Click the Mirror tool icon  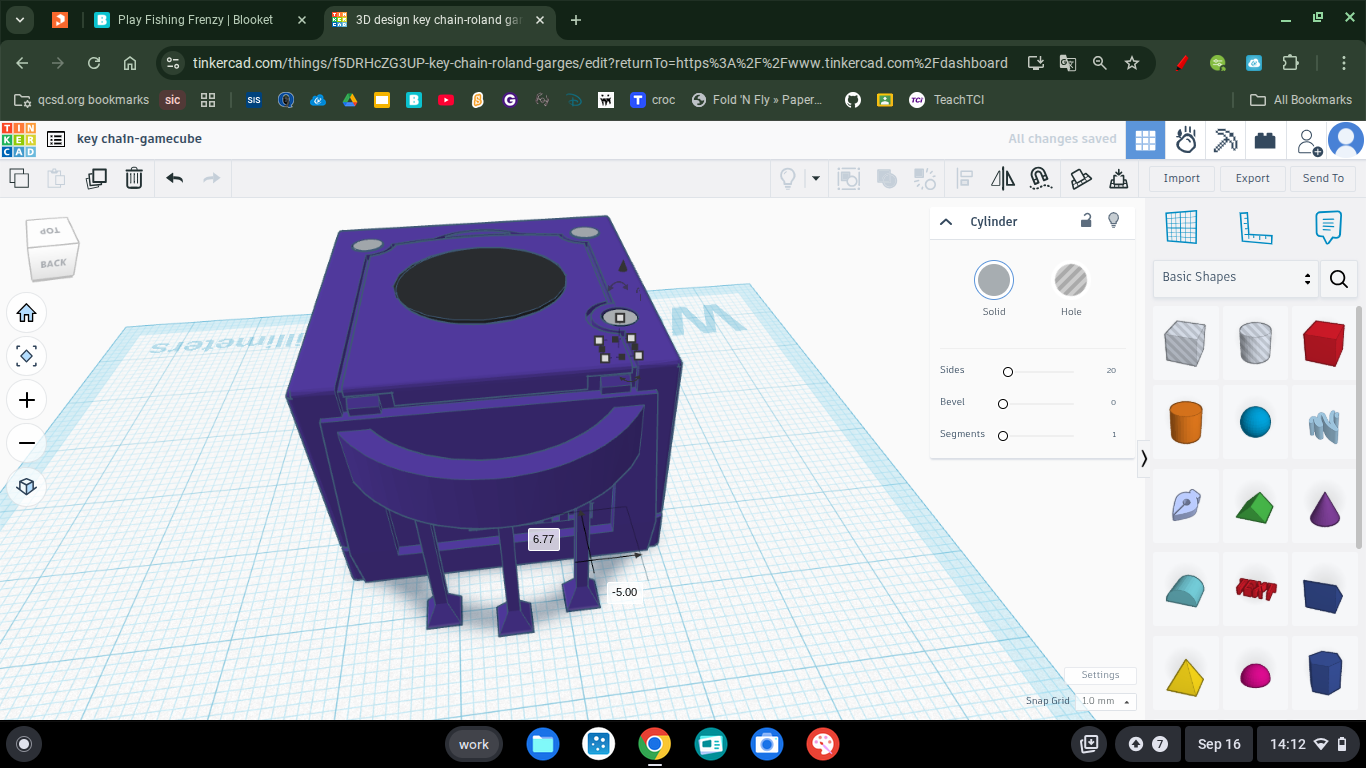pos(1002,179)
